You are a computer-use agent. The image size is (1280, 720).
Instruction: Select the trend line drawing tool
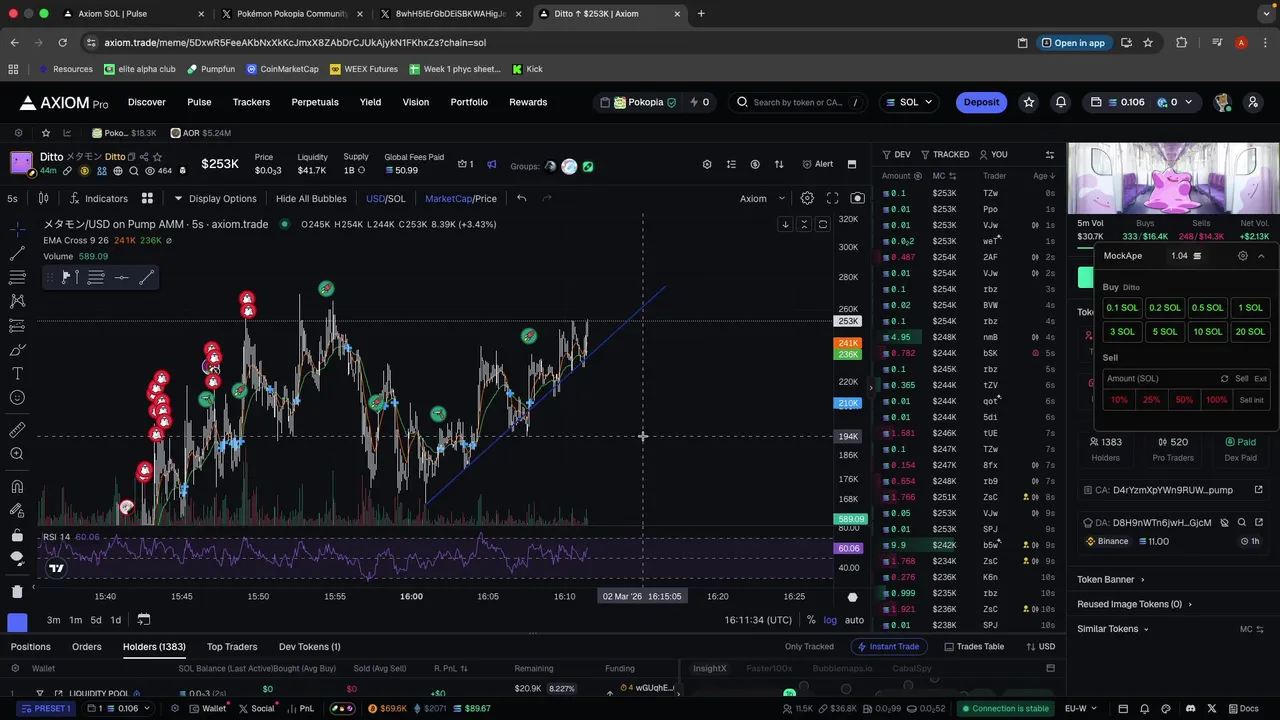point(17,253)
